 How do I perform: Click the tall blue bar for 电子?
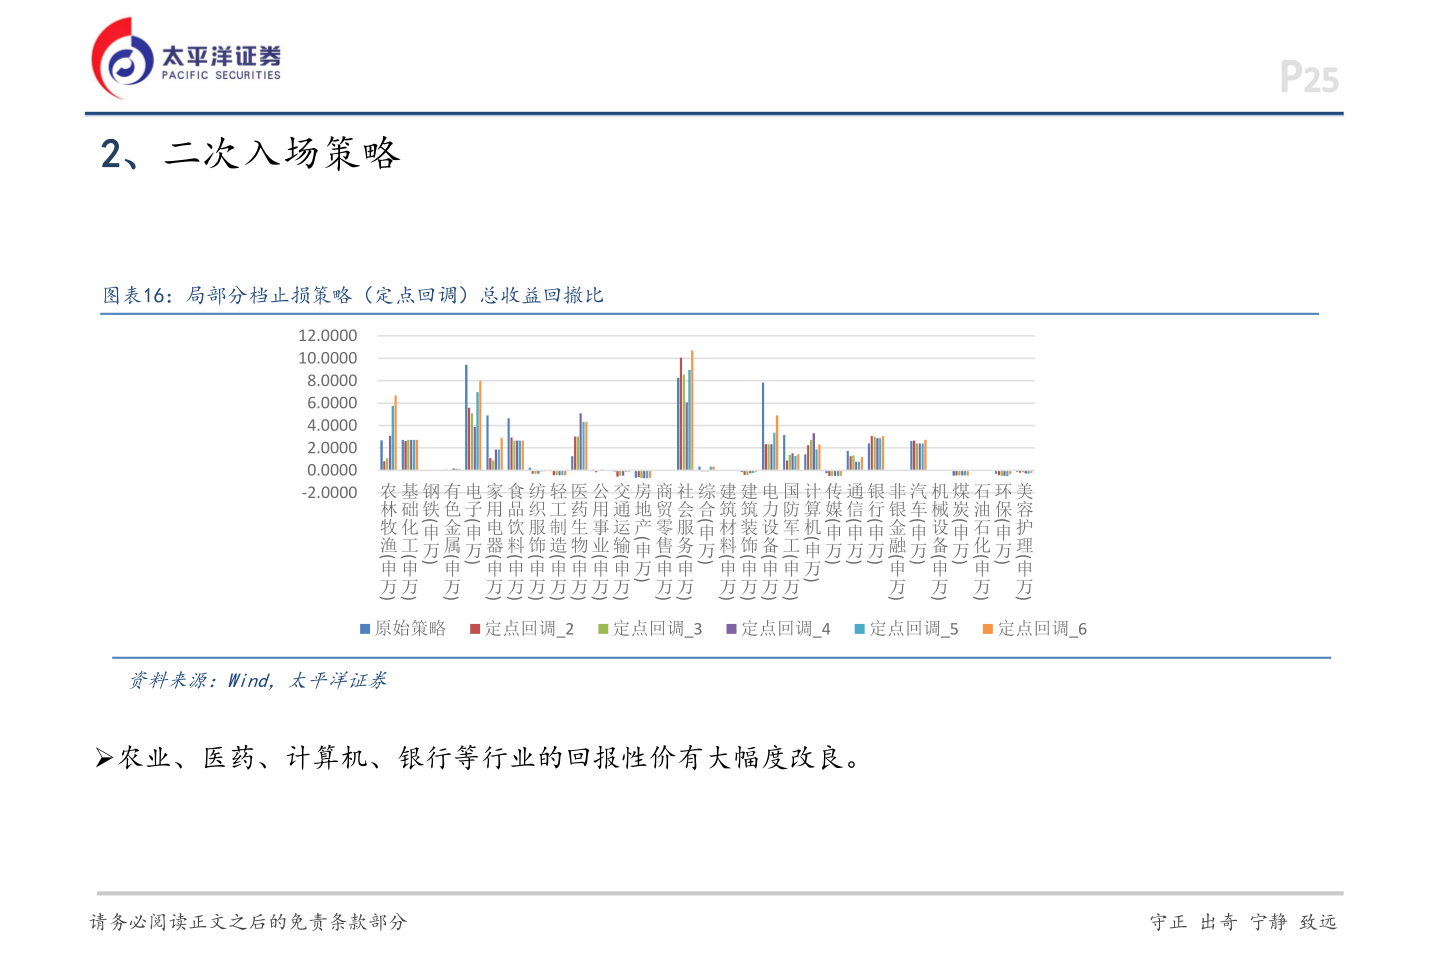click(466, 417)
